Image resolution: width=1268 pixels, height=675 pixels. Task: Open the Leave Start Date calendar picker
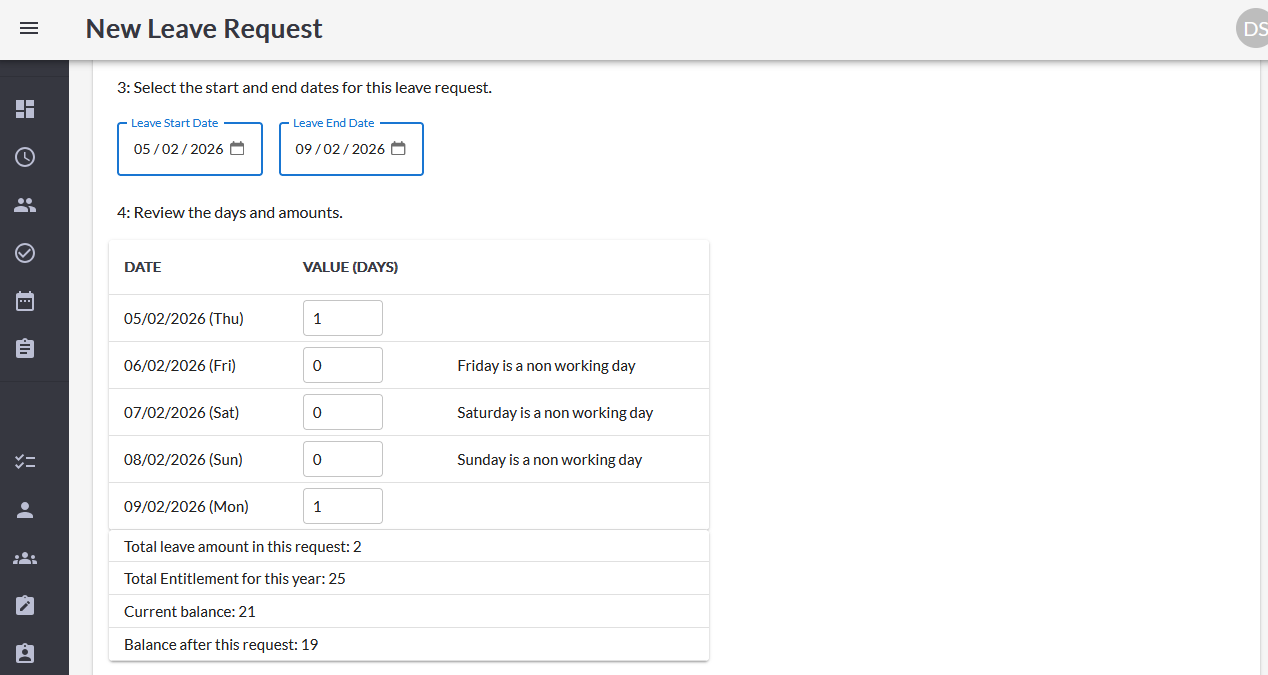237,149
